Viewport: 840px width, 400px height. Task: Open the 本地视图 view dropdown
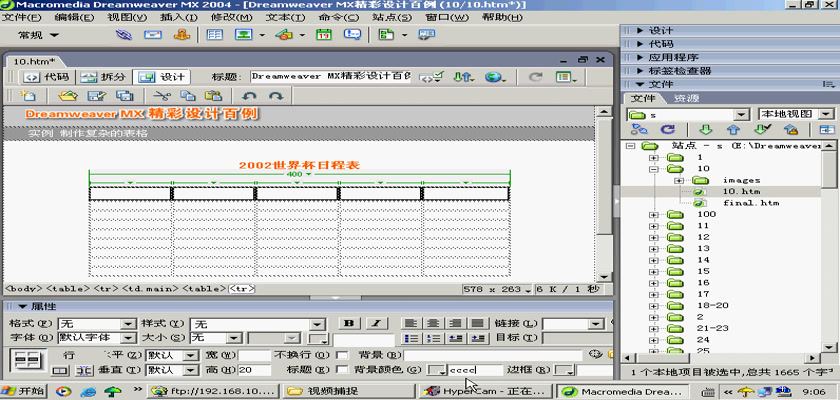coord(827,114)
